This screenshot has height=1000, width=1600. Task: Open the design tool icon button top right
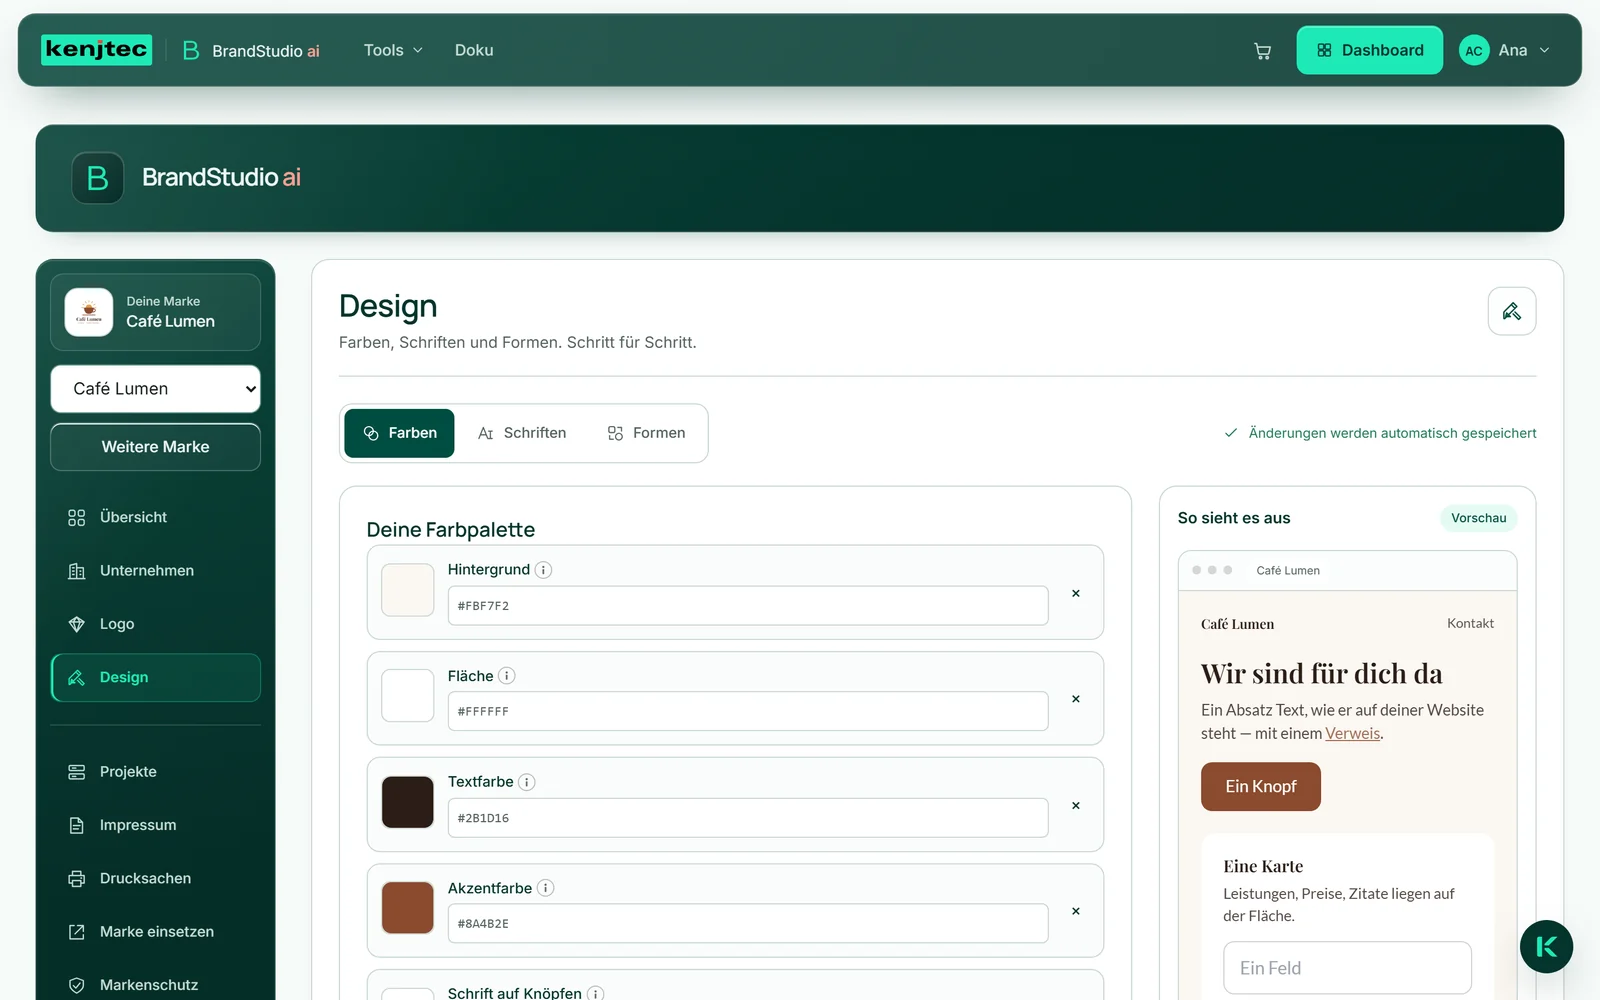(1511, 311)
